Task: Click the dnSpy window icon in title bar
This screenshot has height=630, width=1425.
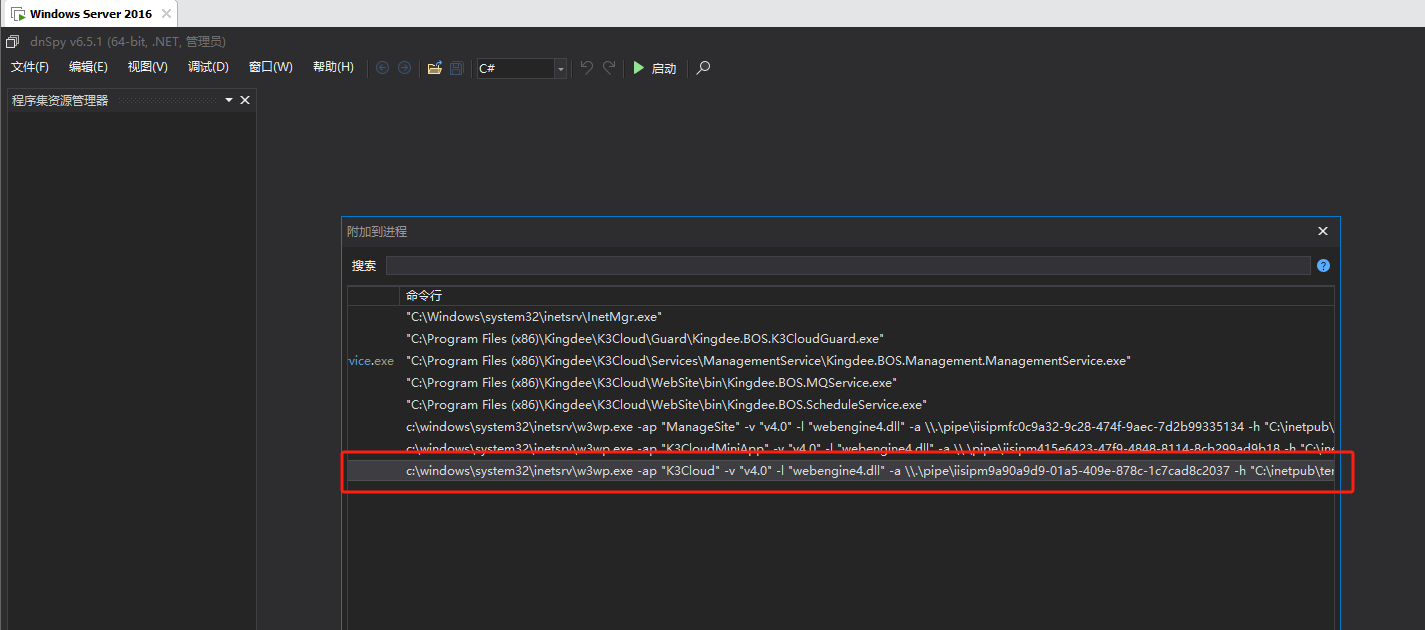Action: click(13, 42)
